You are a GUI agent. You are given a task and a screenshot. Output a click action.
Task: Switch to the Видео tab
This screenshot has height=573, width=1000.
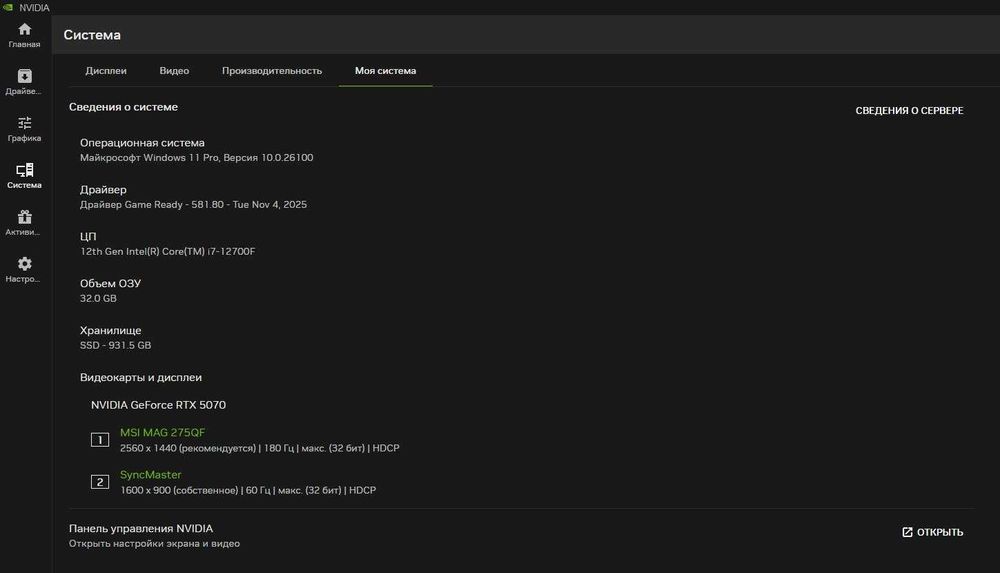174,71
